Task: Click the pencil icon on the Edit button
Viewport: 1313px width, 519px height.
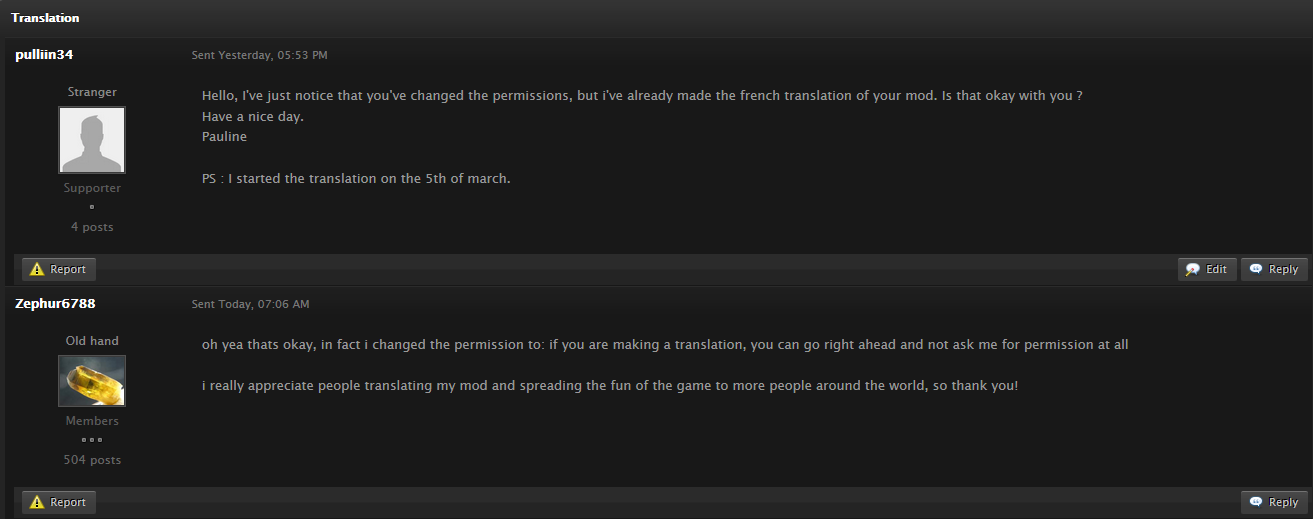Action: 1193,269
